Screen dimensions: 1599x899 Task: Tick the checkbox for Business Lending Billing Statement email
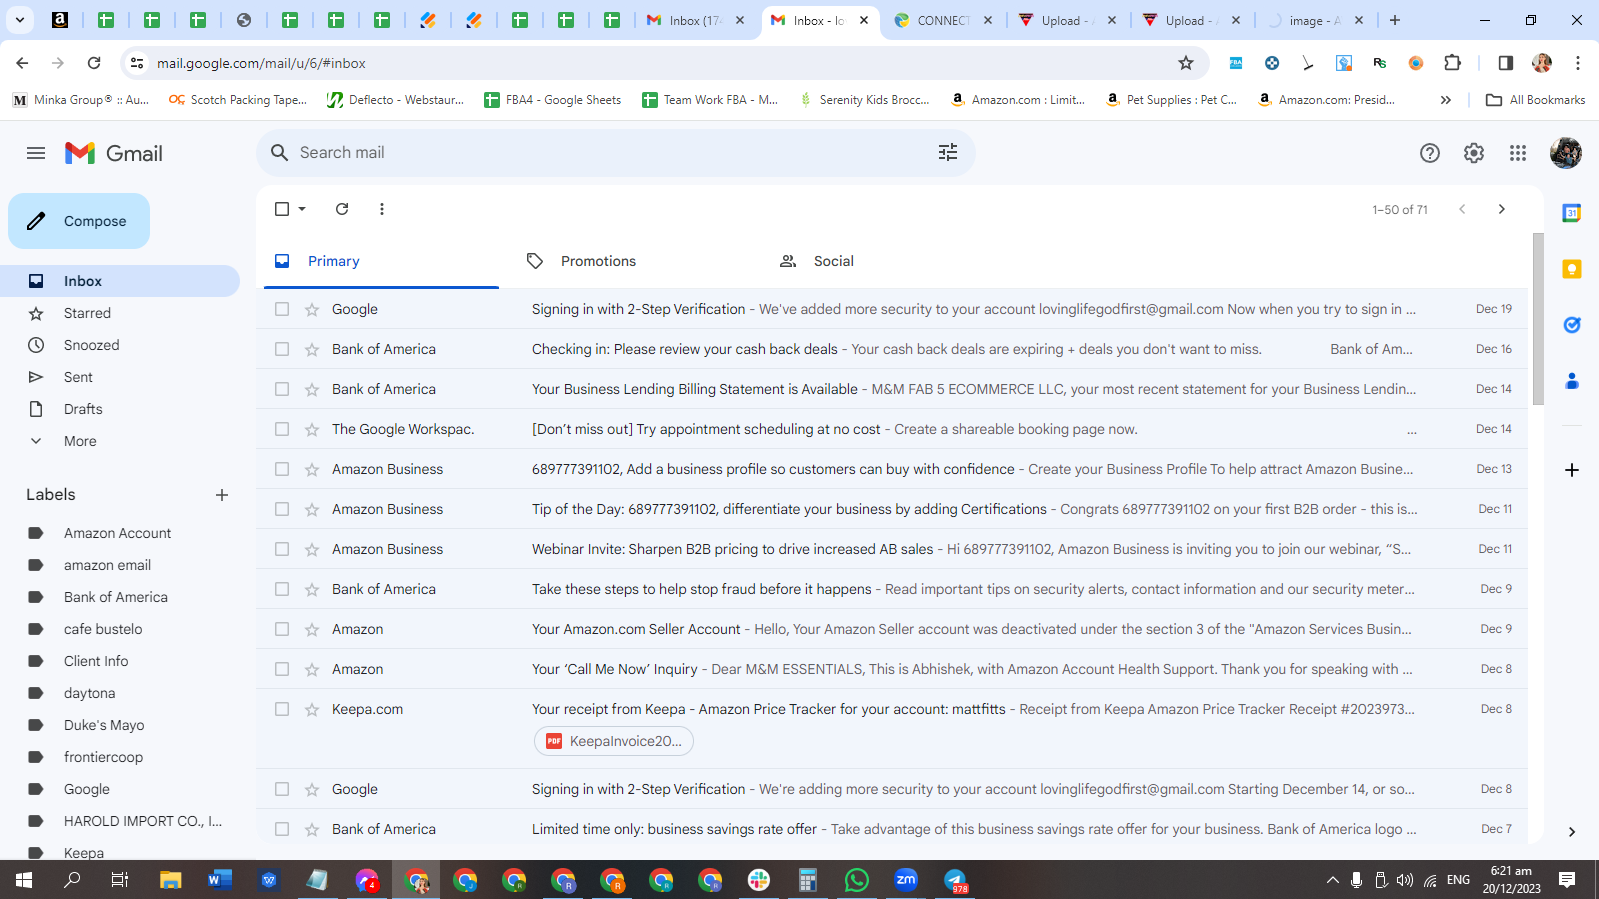click(282, 389)
